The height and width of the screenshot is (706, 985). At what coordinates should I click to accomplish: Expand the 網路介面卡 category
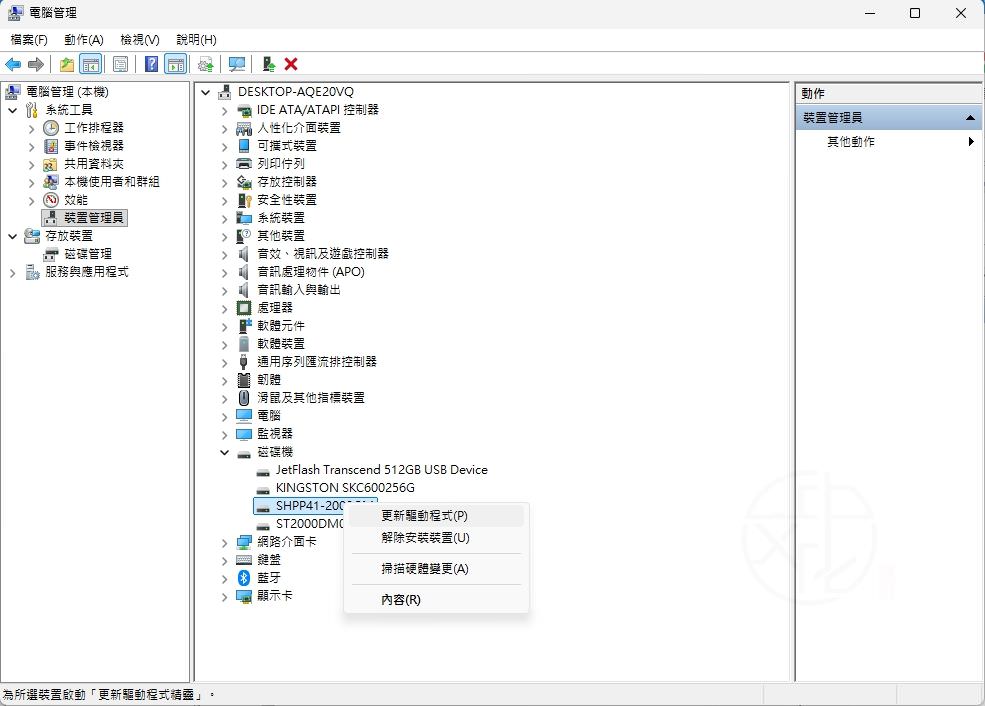pos(224,542)
